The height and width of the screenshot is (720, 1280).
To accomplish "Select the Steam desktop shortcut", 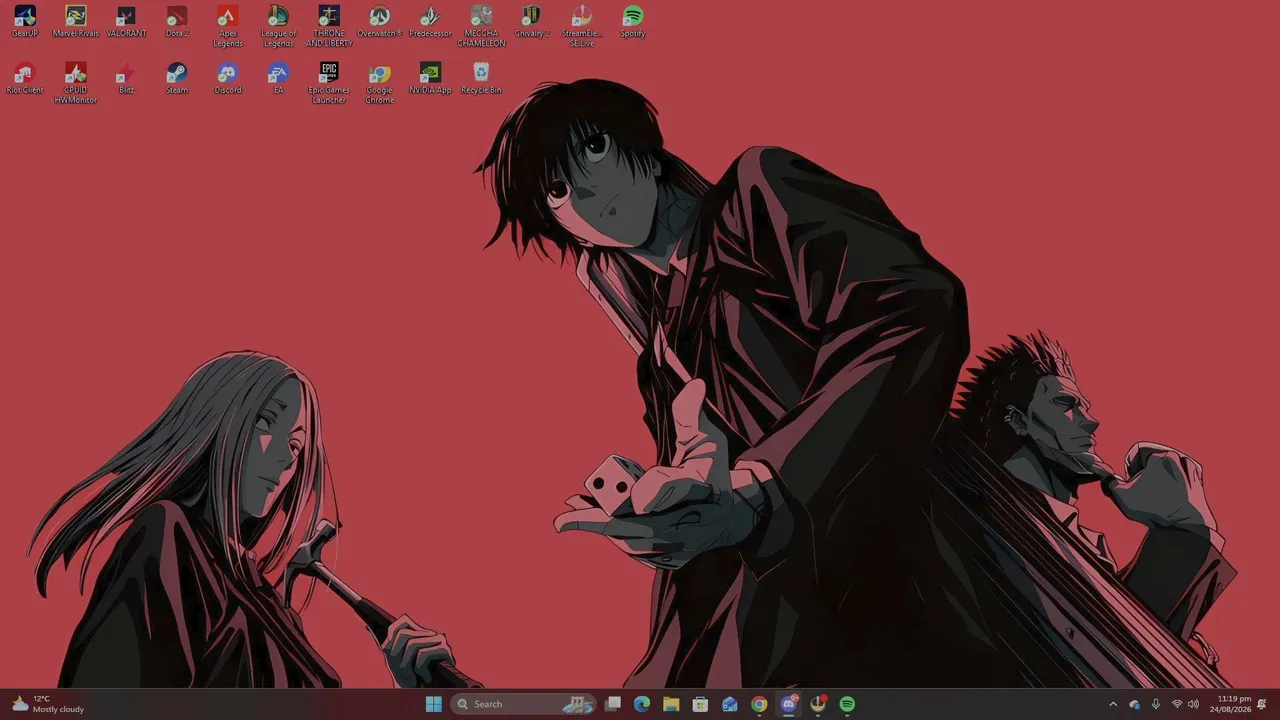I will pos(177,79).
